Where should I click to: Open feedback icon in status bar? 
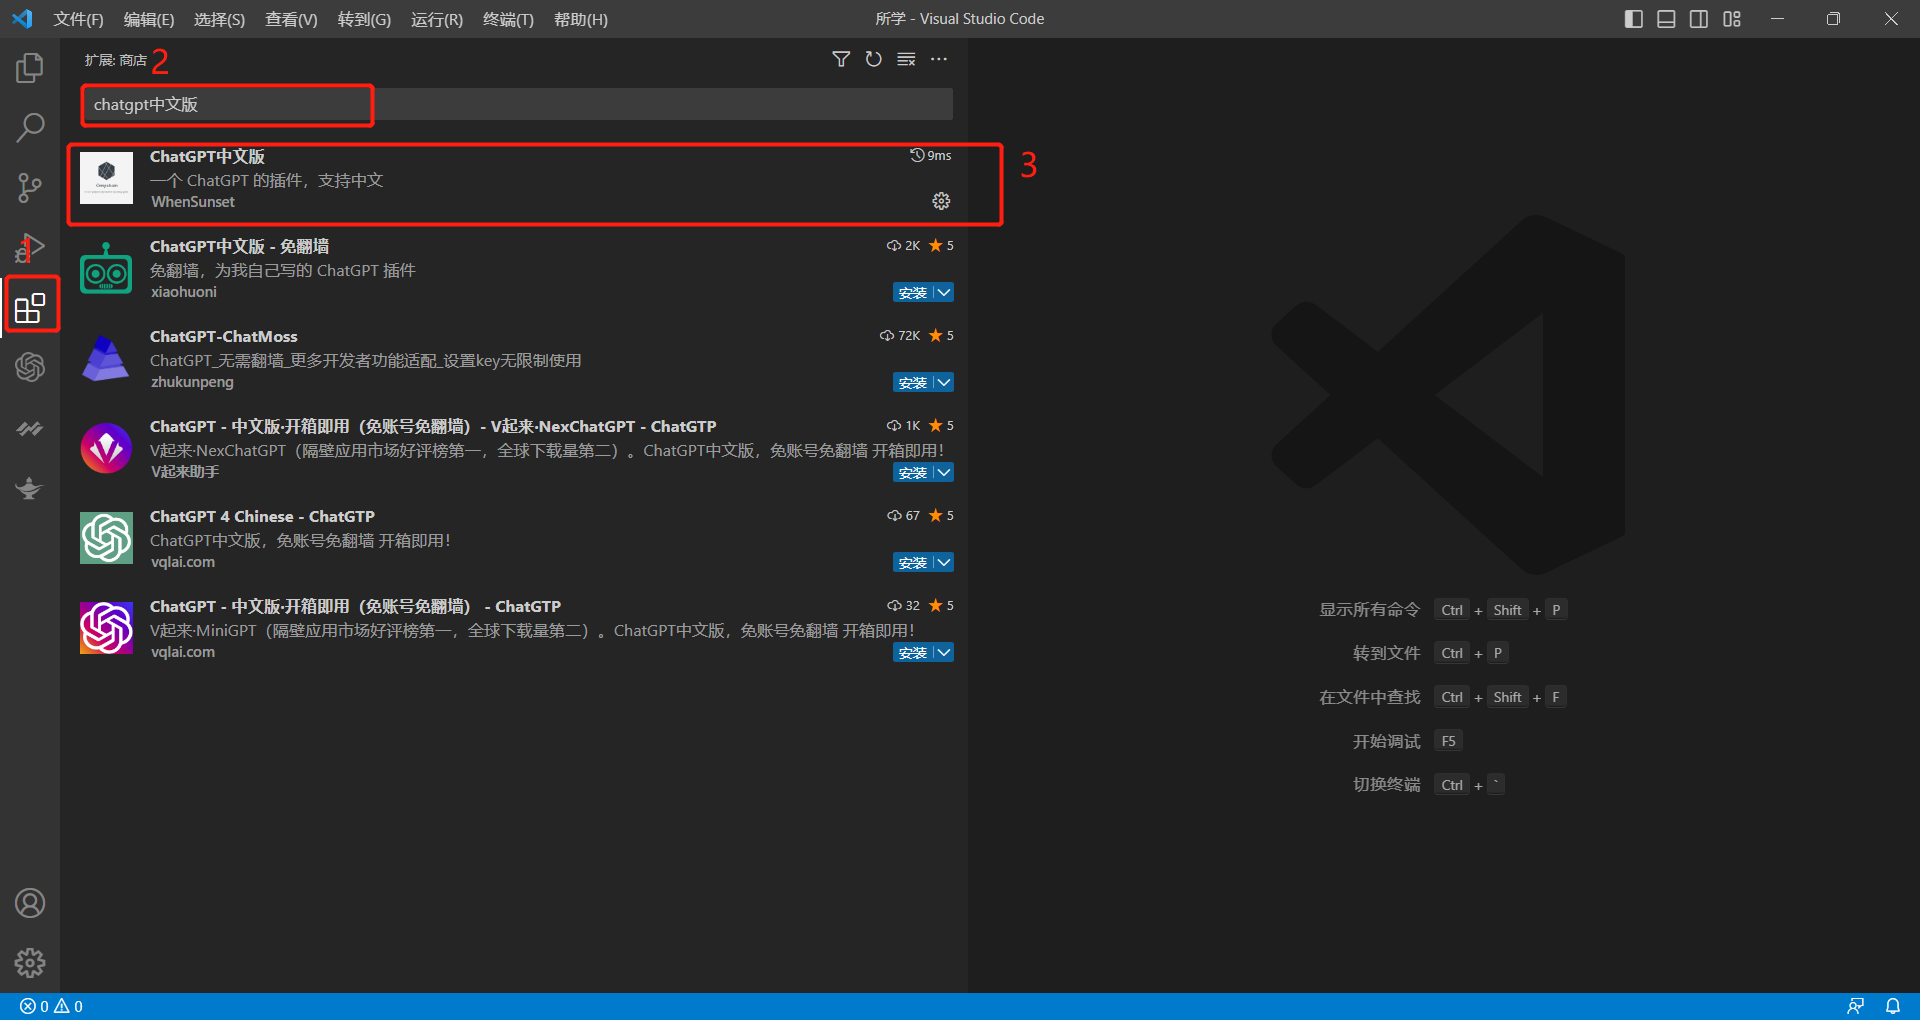(1855, 1006)
